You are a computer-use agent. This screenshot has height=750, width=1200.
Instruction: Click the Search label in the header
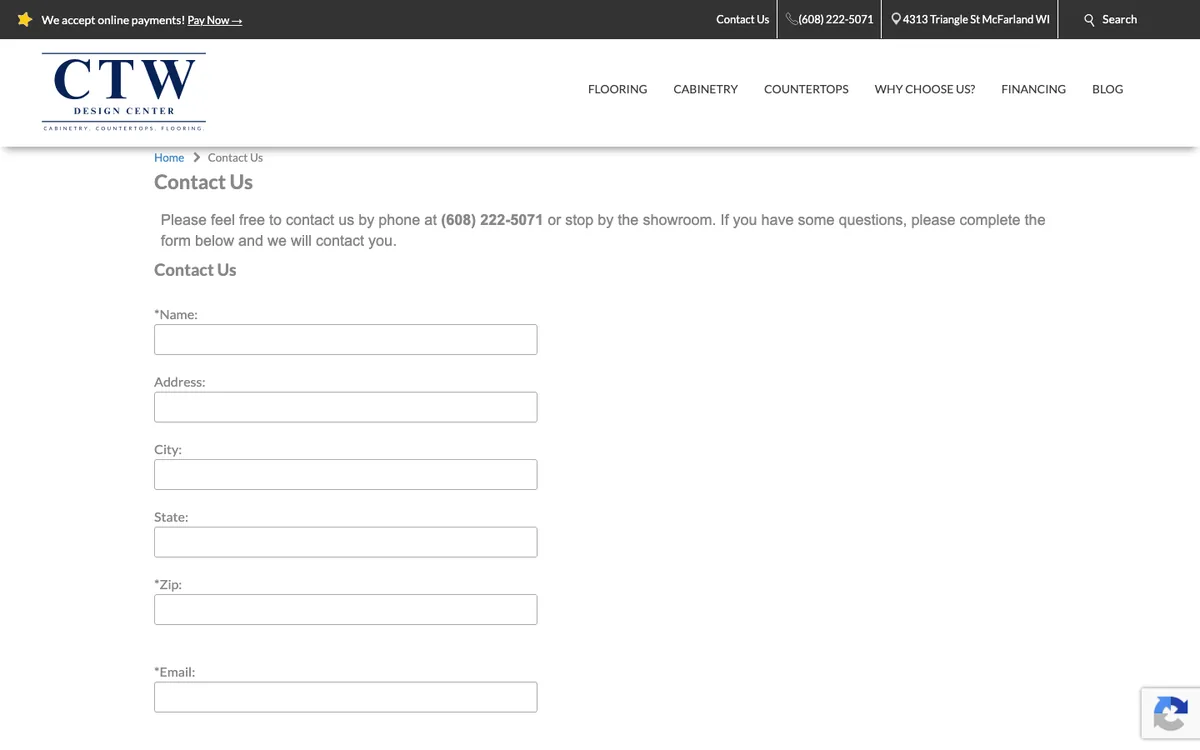[1119, 19]
